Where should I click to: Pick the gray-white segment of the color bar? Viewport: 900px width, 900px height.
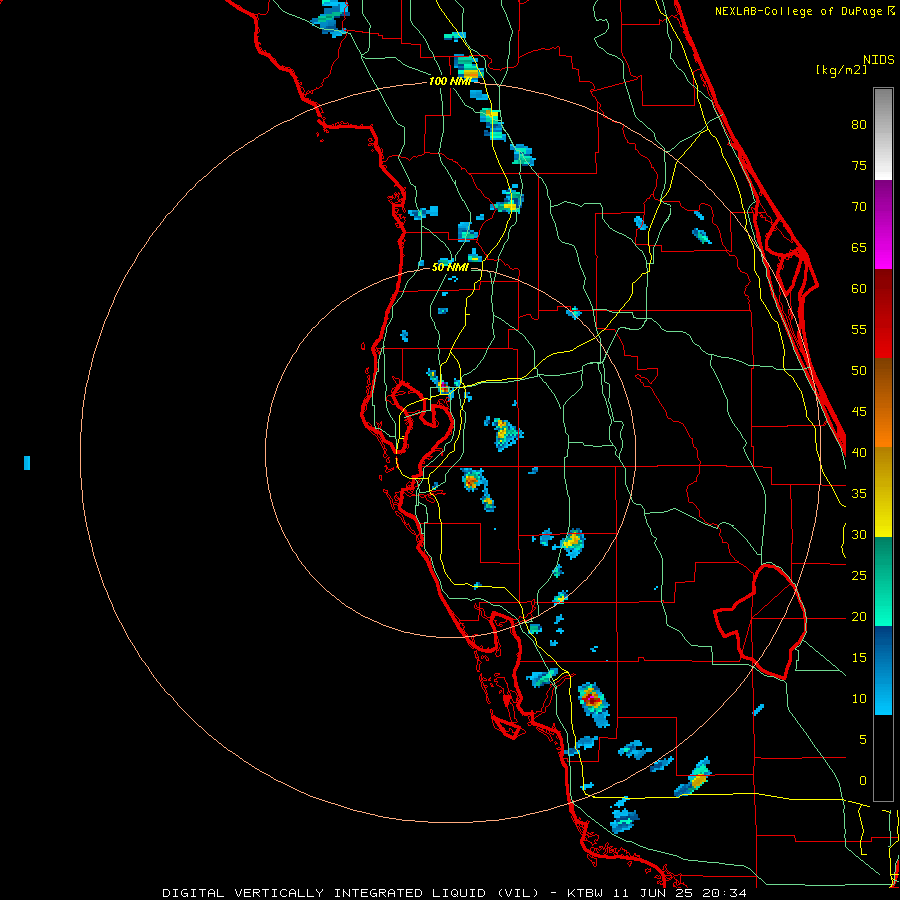(883, 134)
